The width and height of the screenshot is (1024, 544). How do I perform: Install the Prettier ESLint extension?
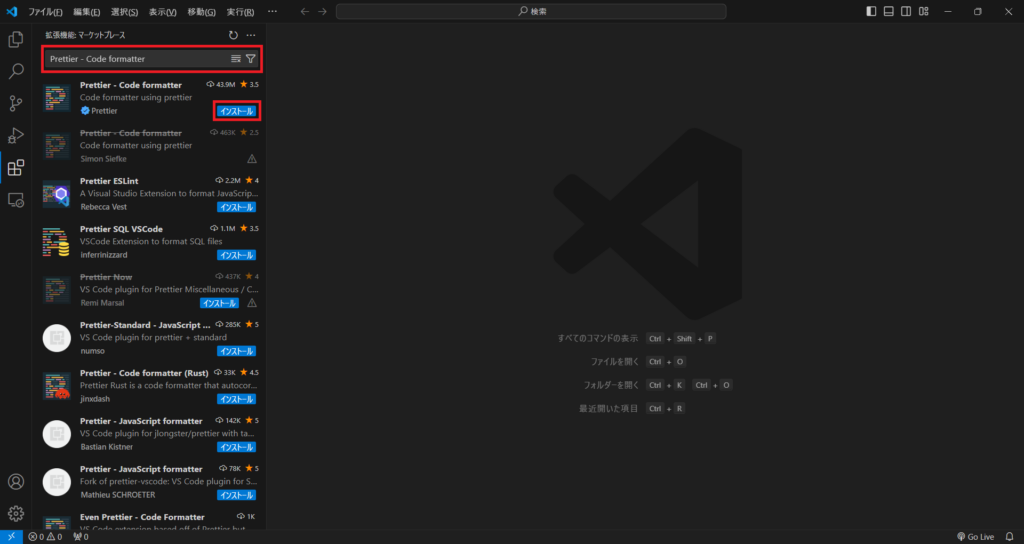237,207
